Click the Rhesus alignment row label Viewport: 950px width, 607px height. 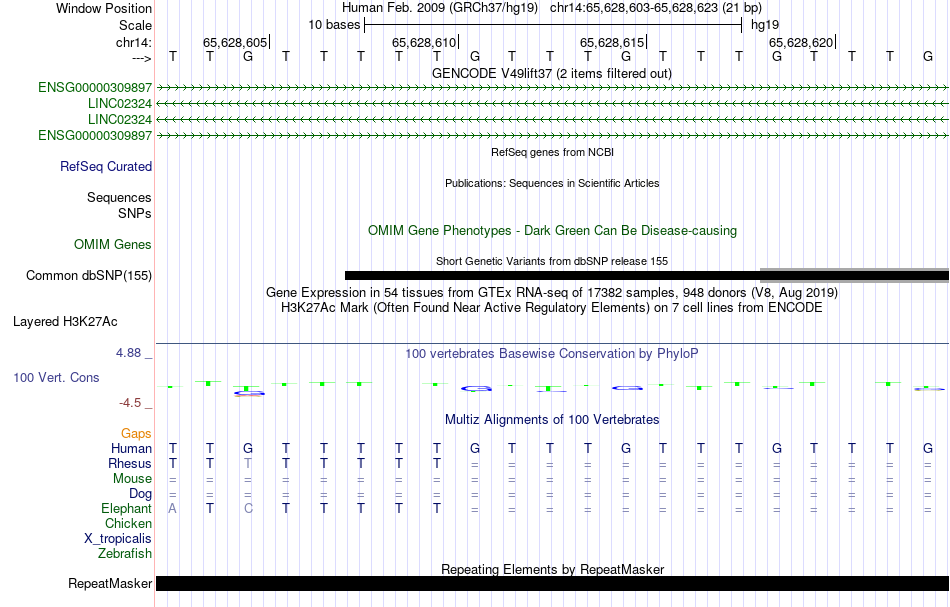tap(130, 463)
